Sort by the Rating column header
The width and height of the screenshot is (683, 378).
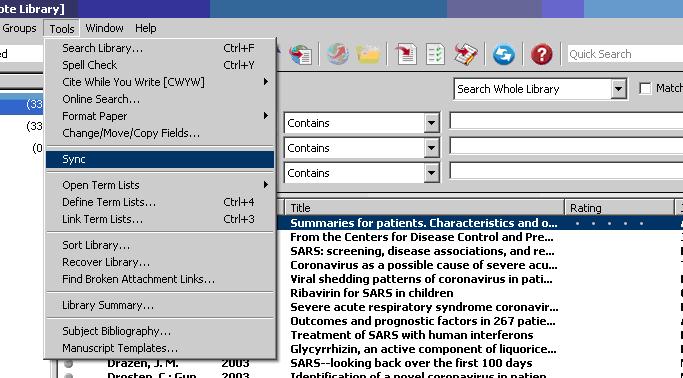tap(619, 208)
